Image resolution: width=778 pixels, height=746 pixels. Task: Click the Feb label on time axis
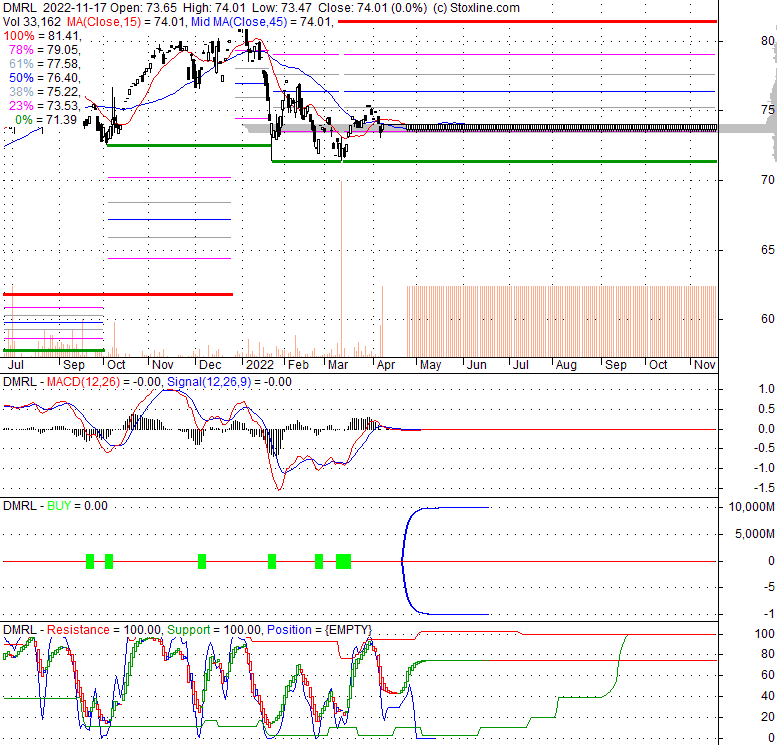coord(298,365)
